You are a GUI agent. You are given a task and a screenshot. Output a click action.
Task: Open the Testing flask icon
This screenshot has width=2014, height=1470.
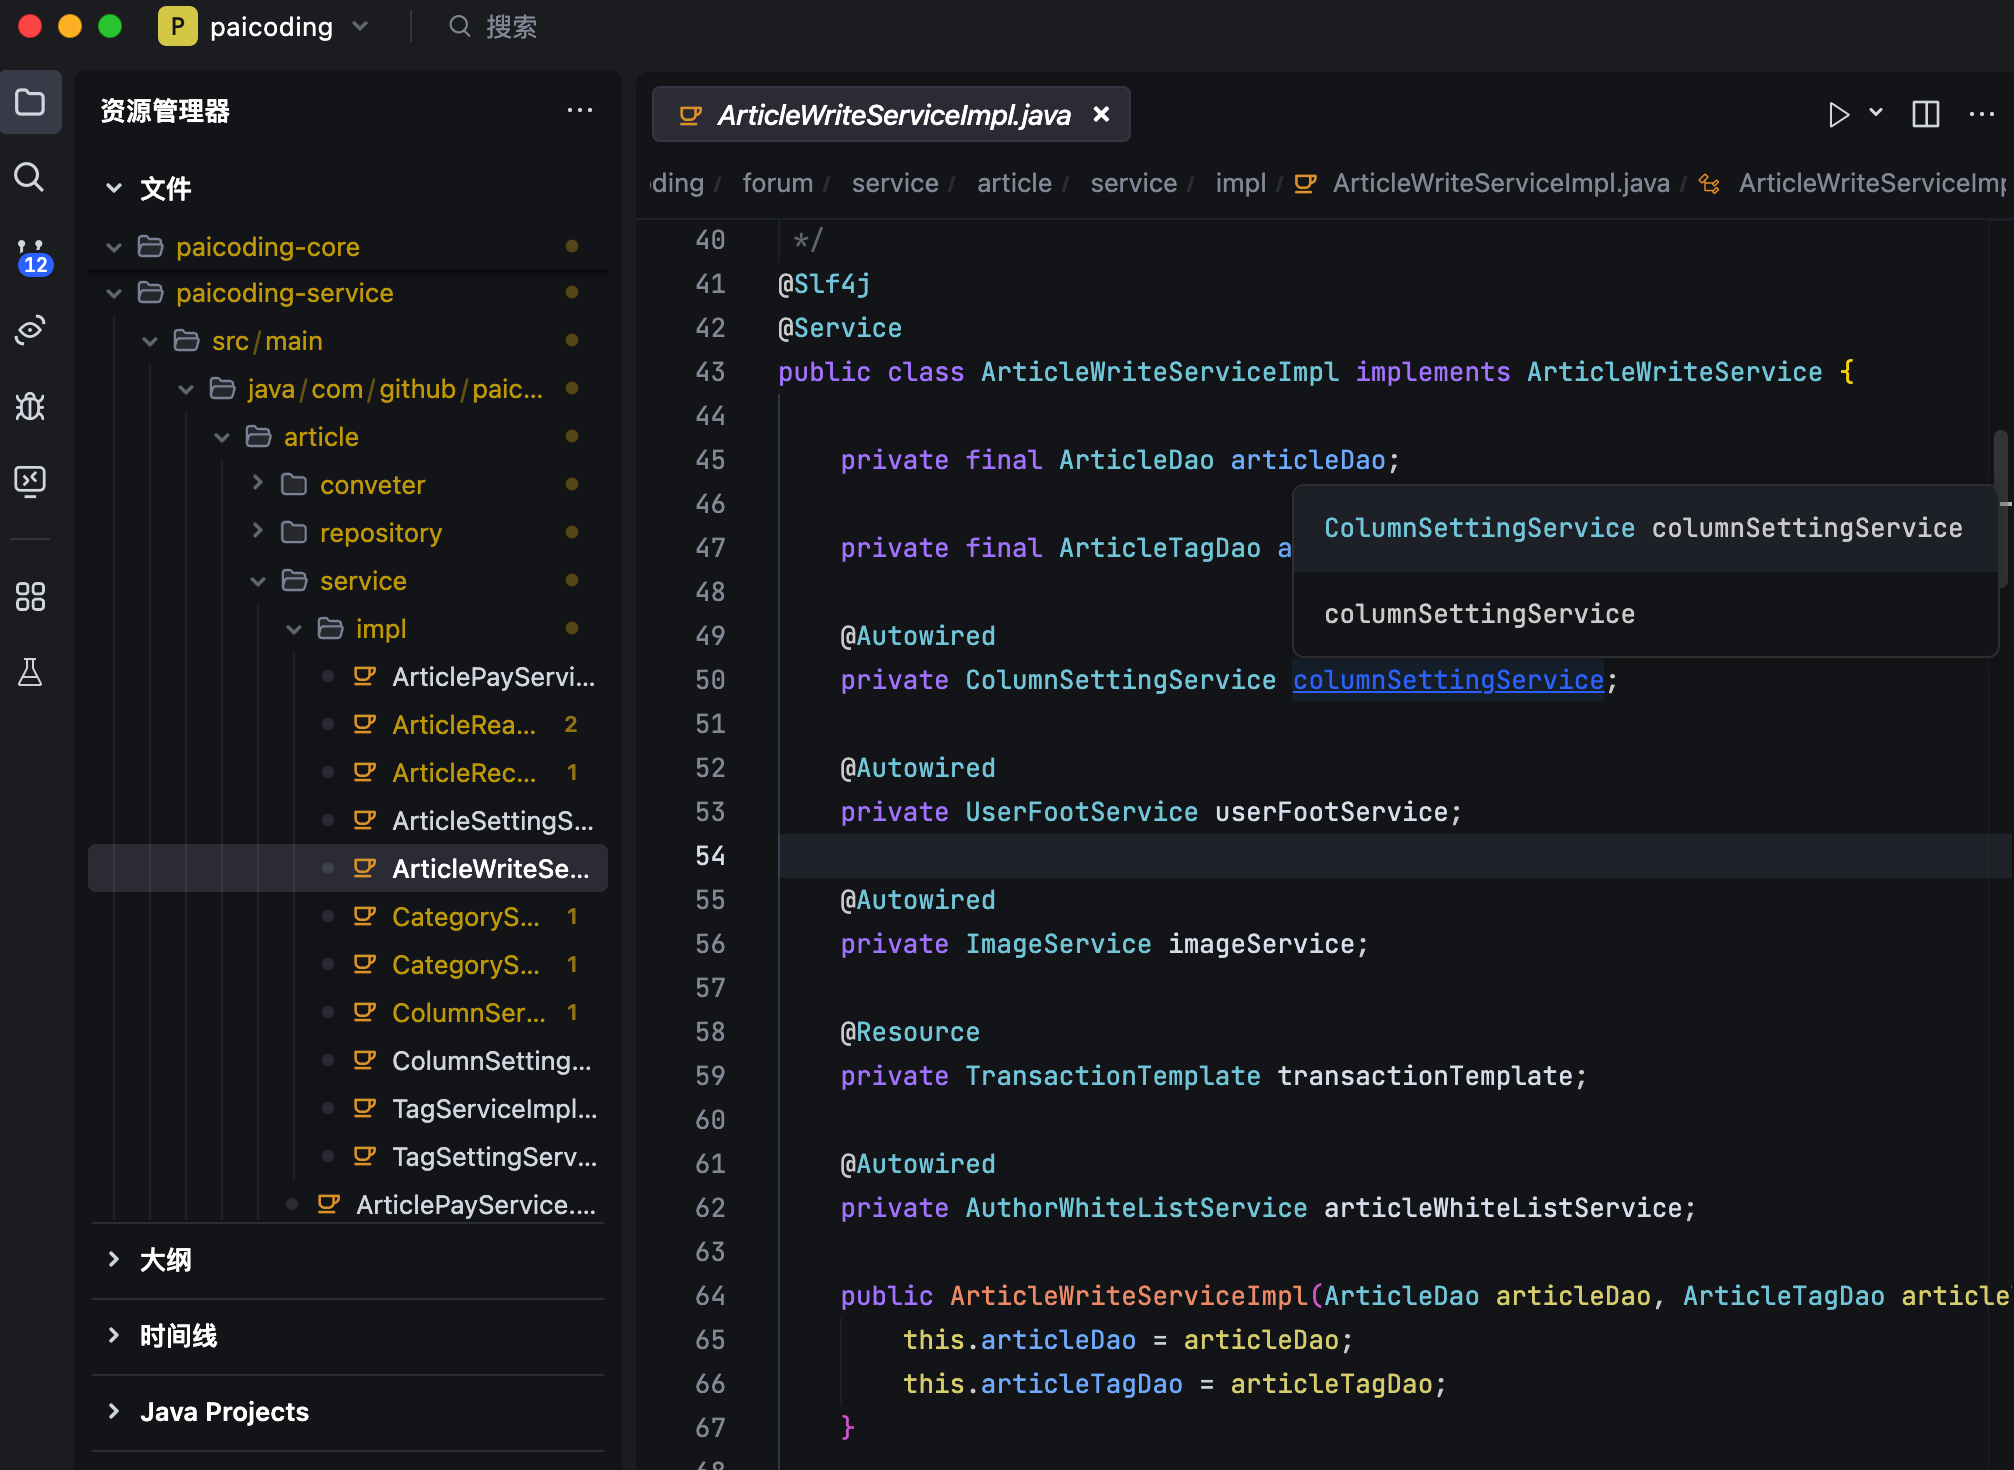tap(30, 672)
